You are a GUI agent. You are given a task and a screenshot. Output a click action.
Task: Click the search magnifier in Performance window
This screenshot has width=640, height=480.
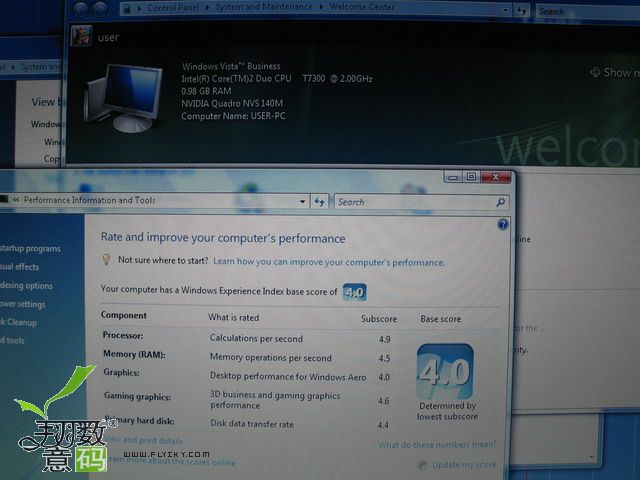point(501,202)
